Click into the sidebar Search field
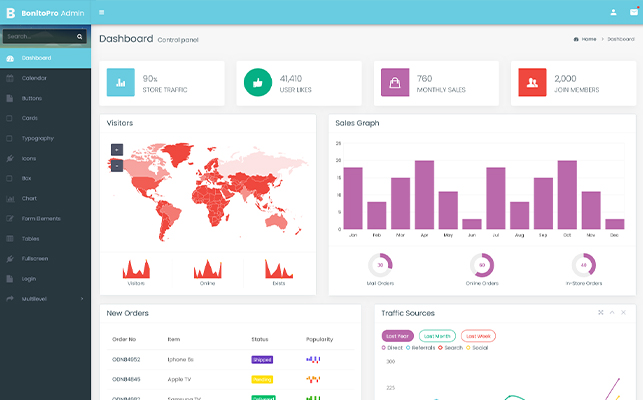The image size is (643, 400). (x=39, y=37)
